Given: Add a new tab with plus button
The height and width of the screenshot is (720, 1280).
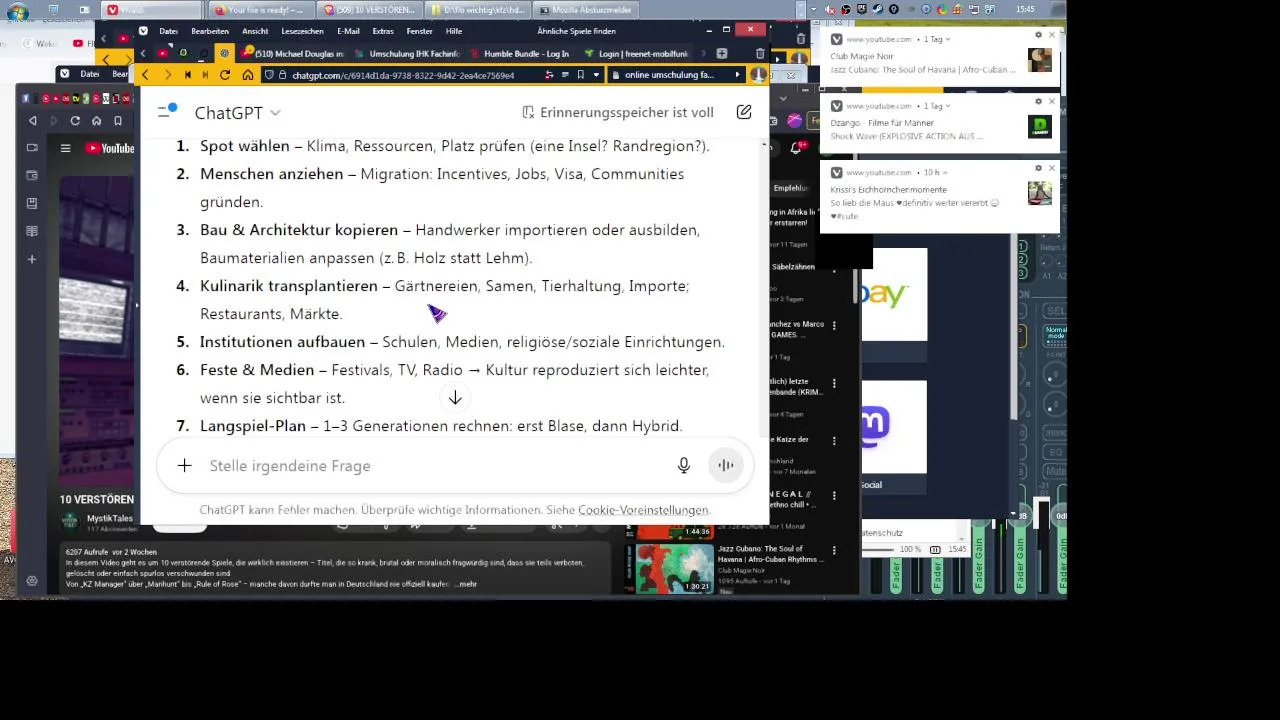Looking at the screenshot, I should click(x=722, y=54).
